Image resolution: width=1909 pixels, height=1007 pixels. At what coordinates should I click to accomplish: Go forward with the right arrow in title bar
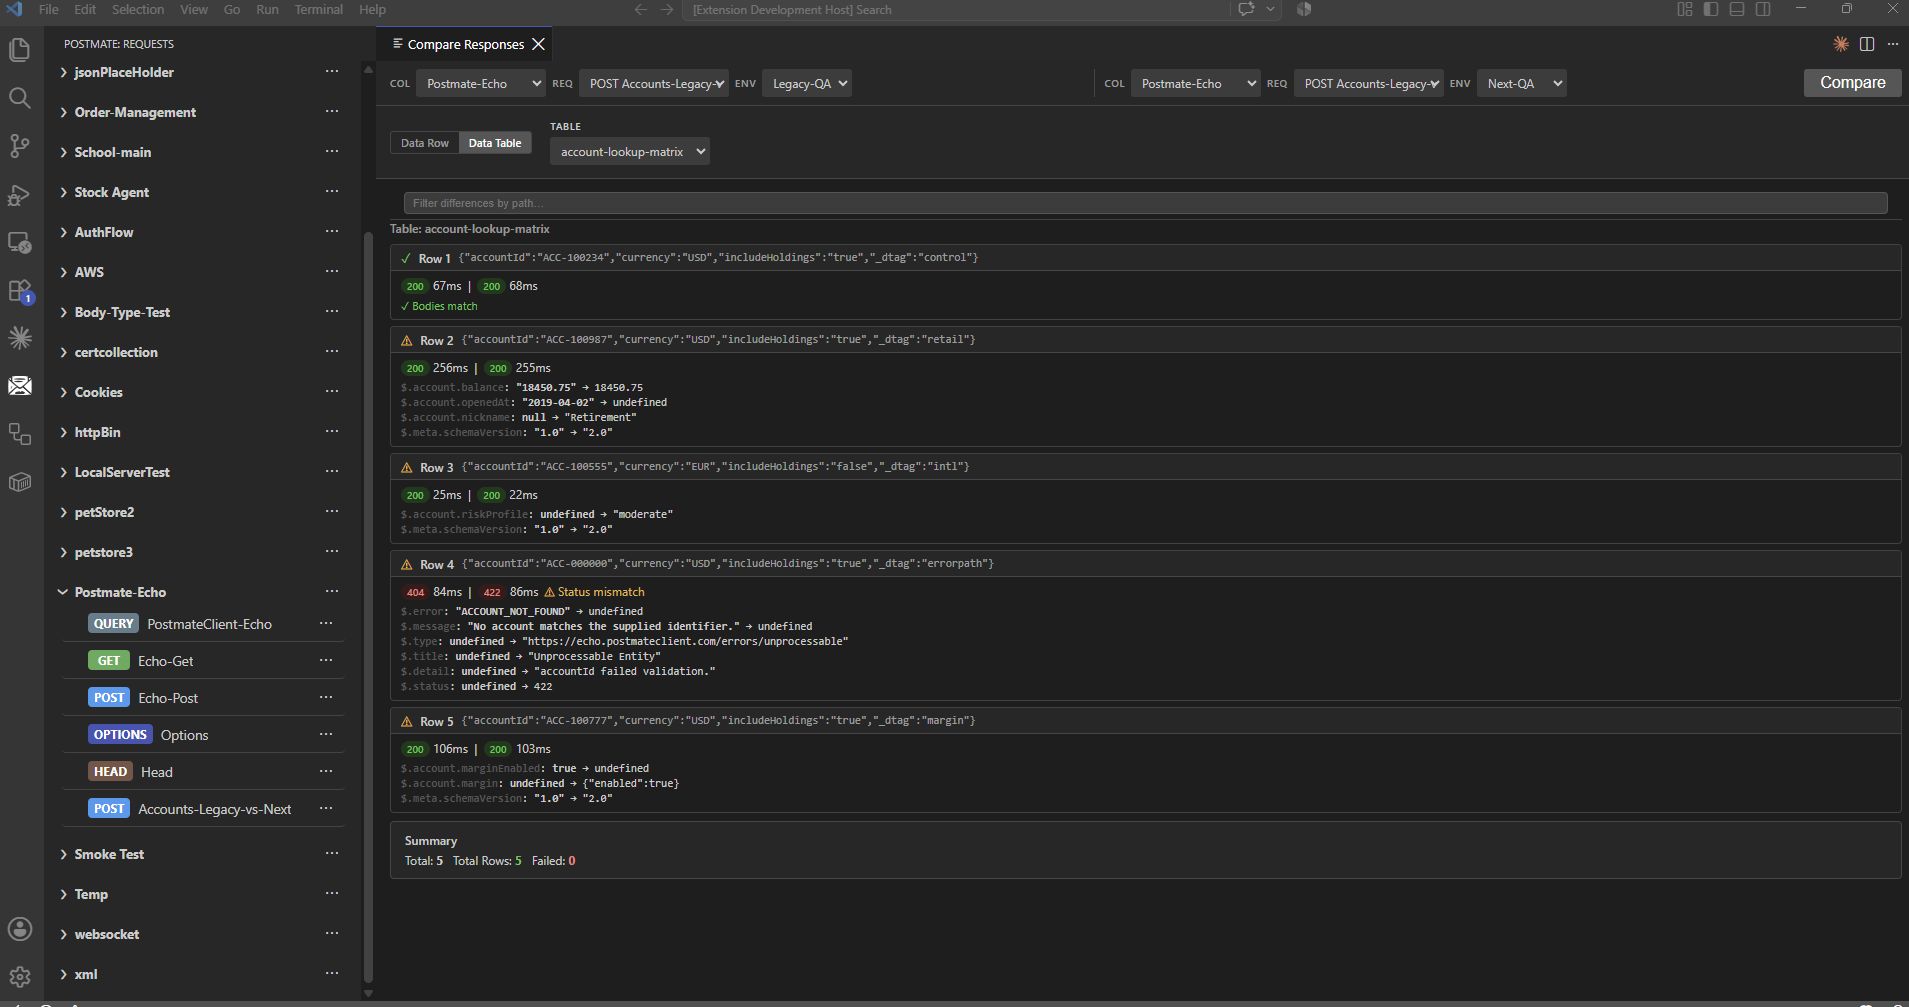(668, 9)
